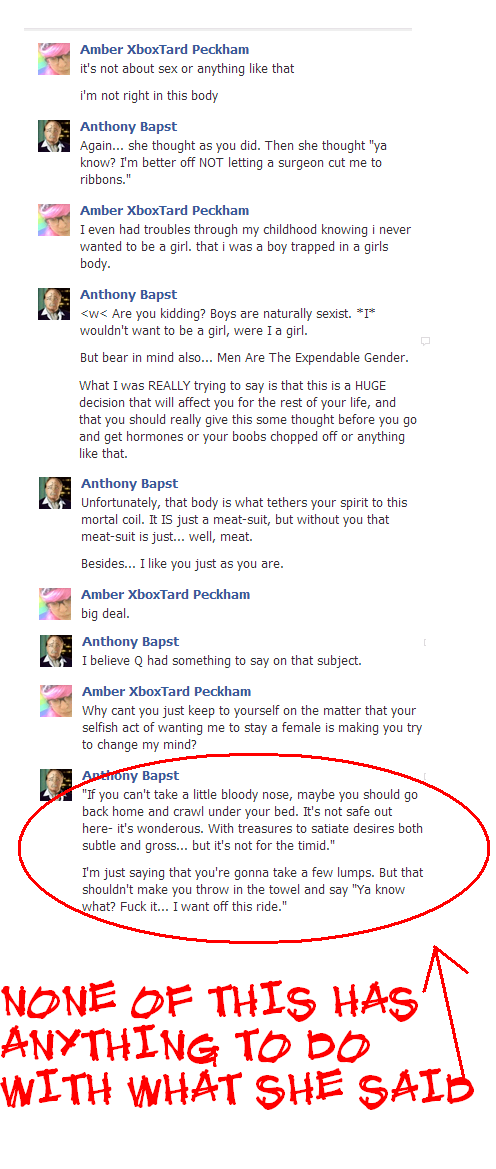Open Amber's avatar next to "it's not about sex"
This screenshot has height=1169, width=496.
click(x=54, y=59)
